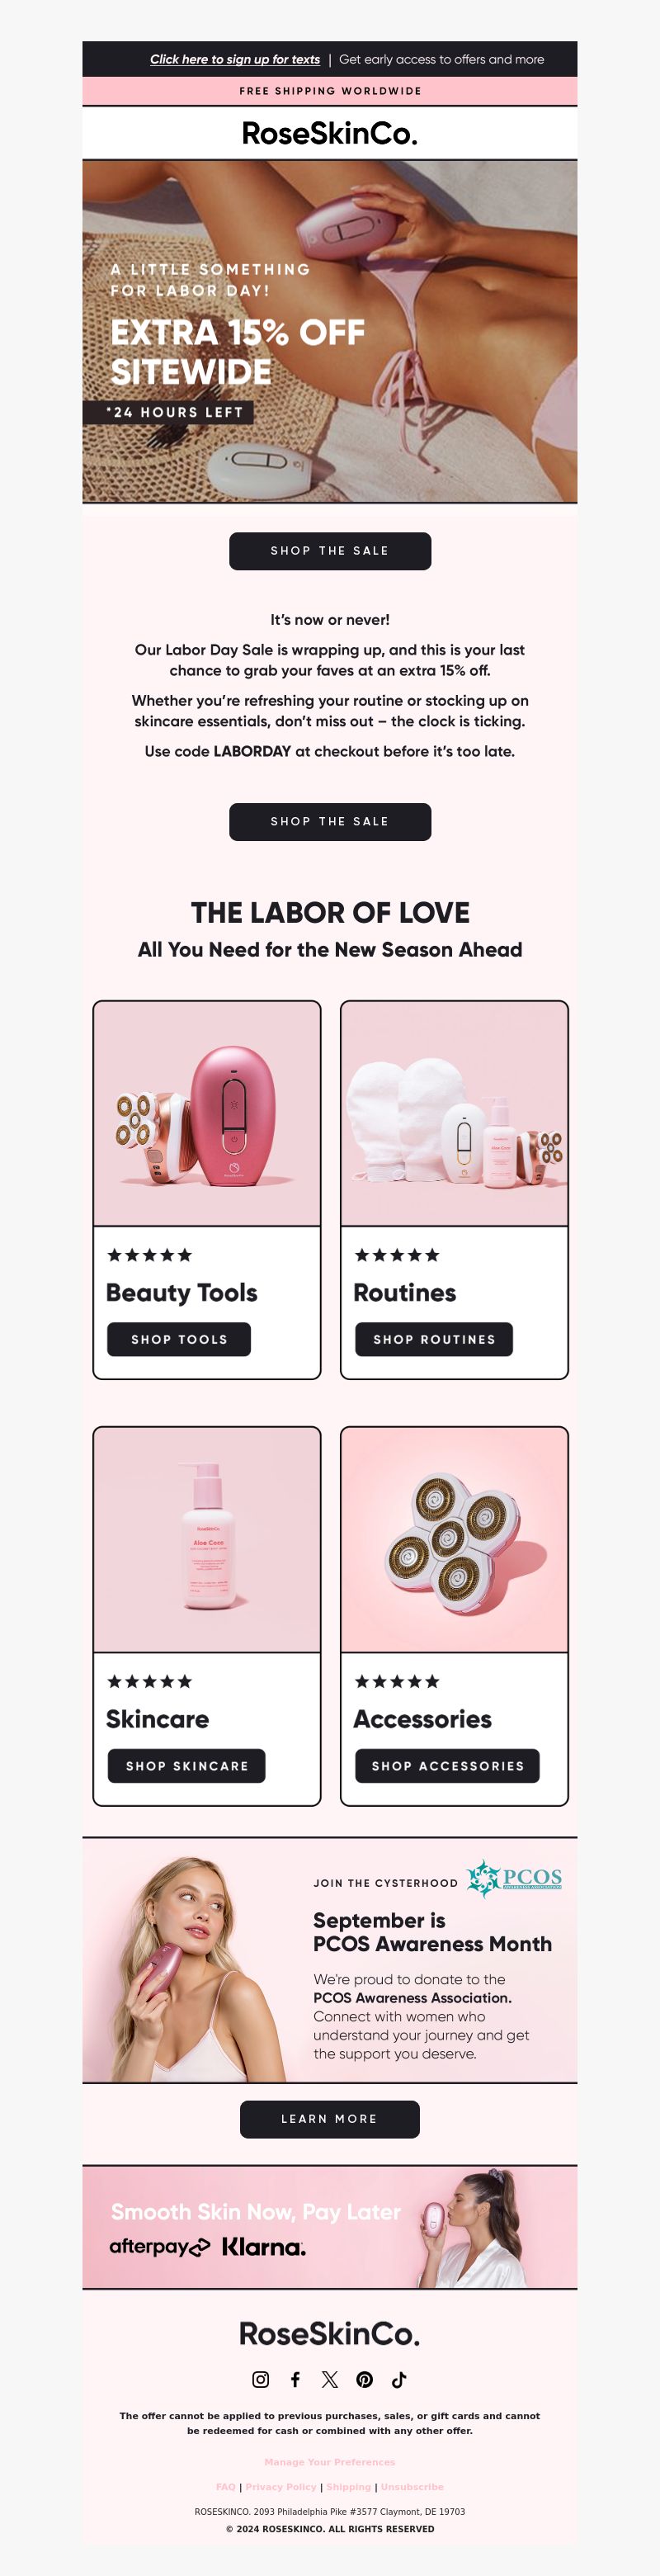The height and width of the screenshot is (2576, 660).
Task: Click the SHOP ACCESSORIES button
Action: [x=447, y=1766]
